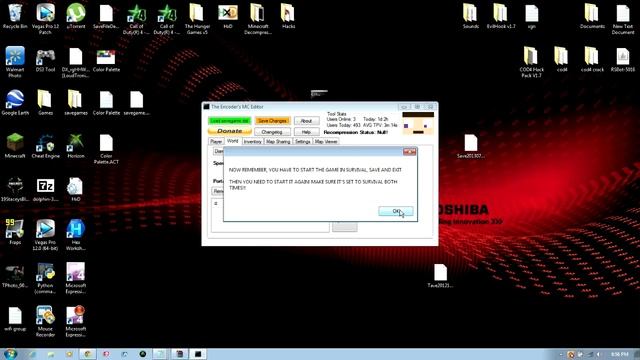
Task: Open the Inventory tab
Action: point(252,141)
